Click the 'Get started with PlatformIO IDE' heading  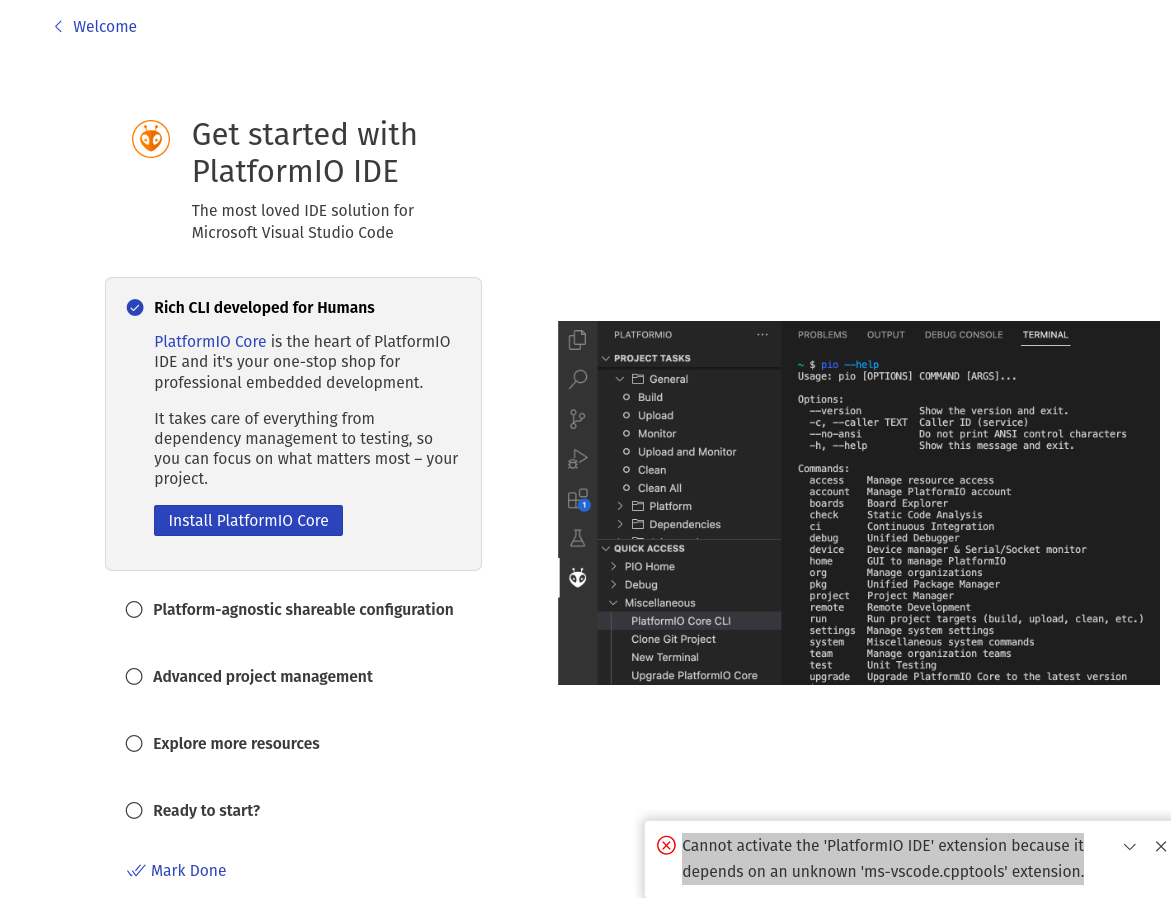click(x=305, y=153)
